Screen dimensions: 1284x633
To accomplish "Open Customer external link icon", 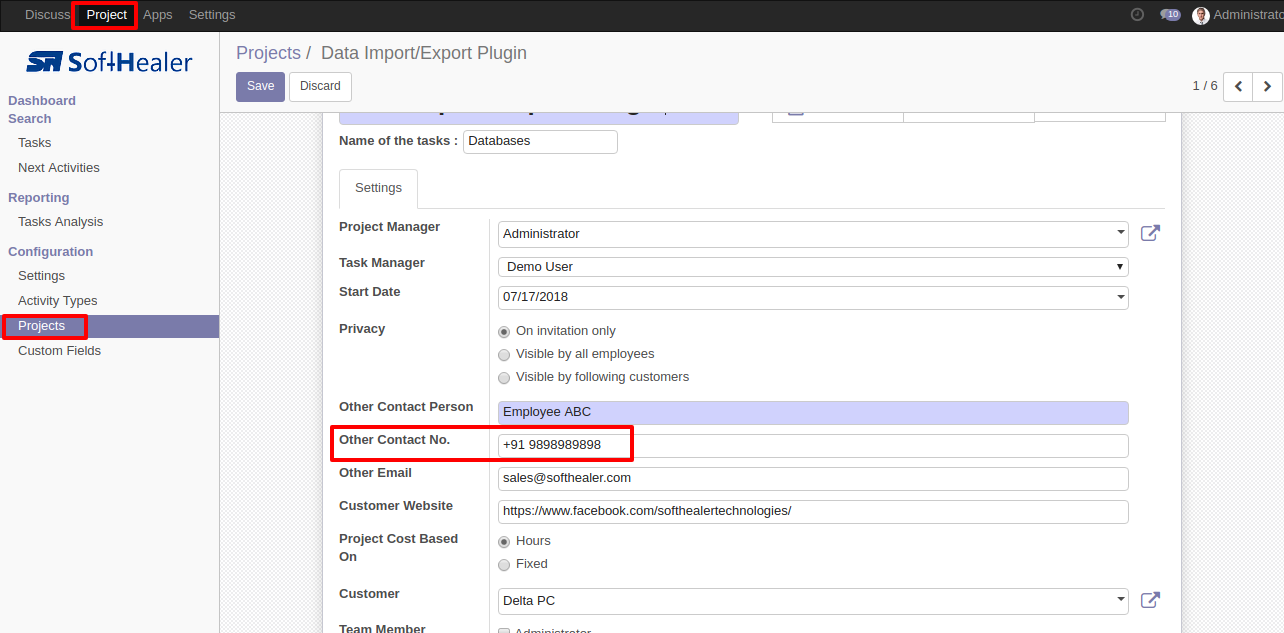I will click(x=1151, y=600).
